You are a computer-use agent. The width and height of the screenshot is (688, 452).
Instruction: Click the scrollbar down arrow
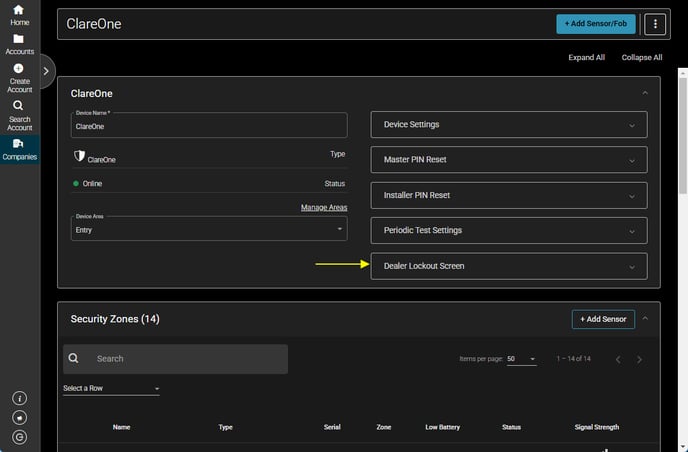tap(683, 448)
